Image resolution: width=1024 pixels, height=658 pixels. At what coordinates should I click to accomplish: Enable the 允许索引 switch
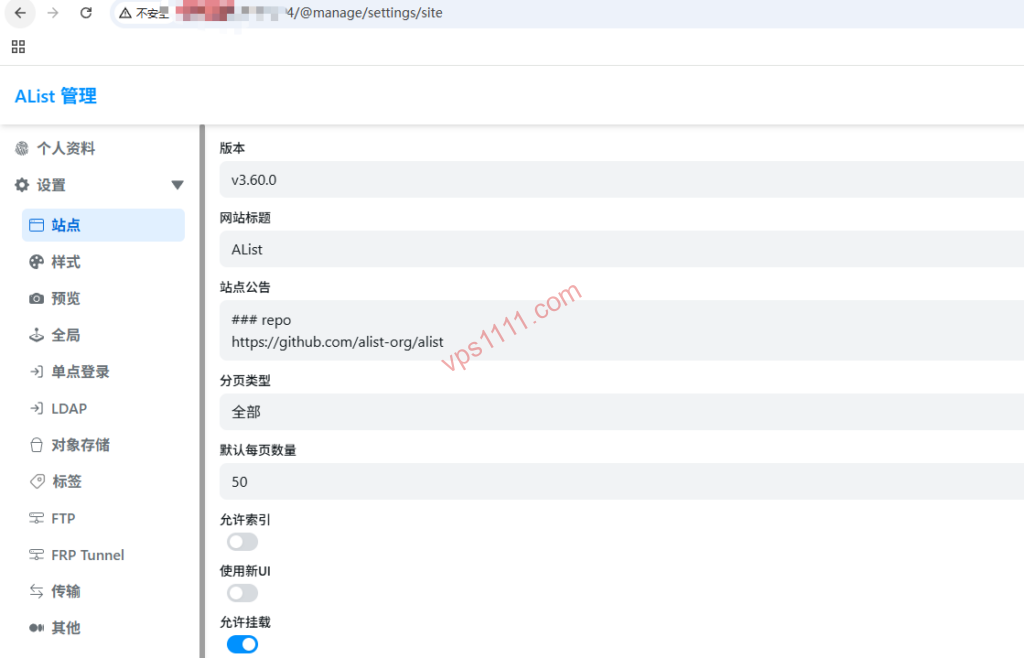(242, 542)
